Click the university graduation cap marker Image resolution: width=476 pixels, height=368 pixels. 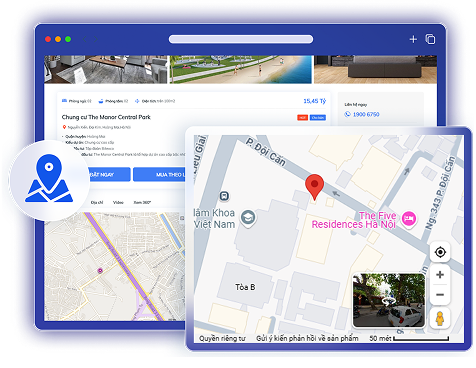(248, 218)
